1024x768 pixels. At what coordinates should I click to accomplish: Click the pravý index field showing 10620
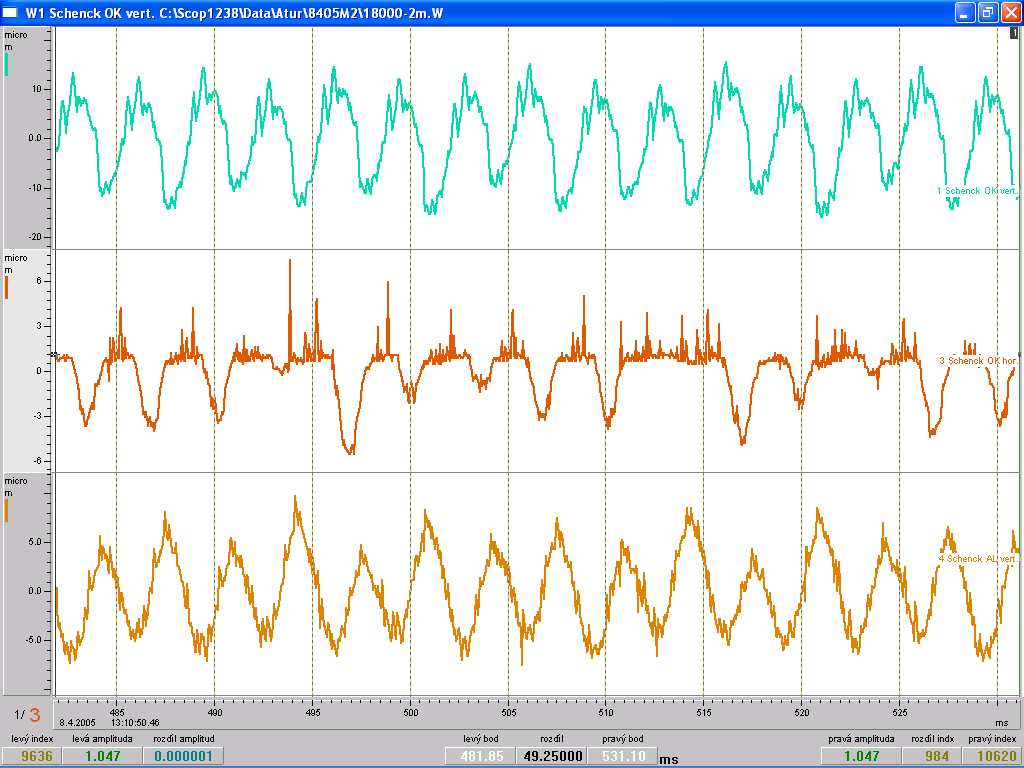[991, 756]
